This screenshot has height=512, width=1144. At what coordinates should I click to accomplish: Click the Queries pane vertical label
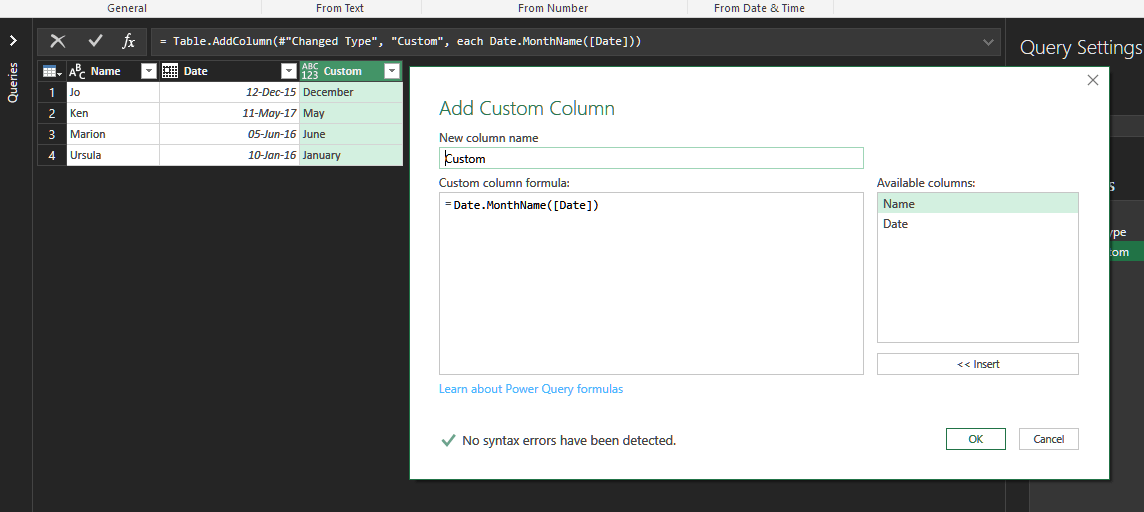tap(12, 82)
